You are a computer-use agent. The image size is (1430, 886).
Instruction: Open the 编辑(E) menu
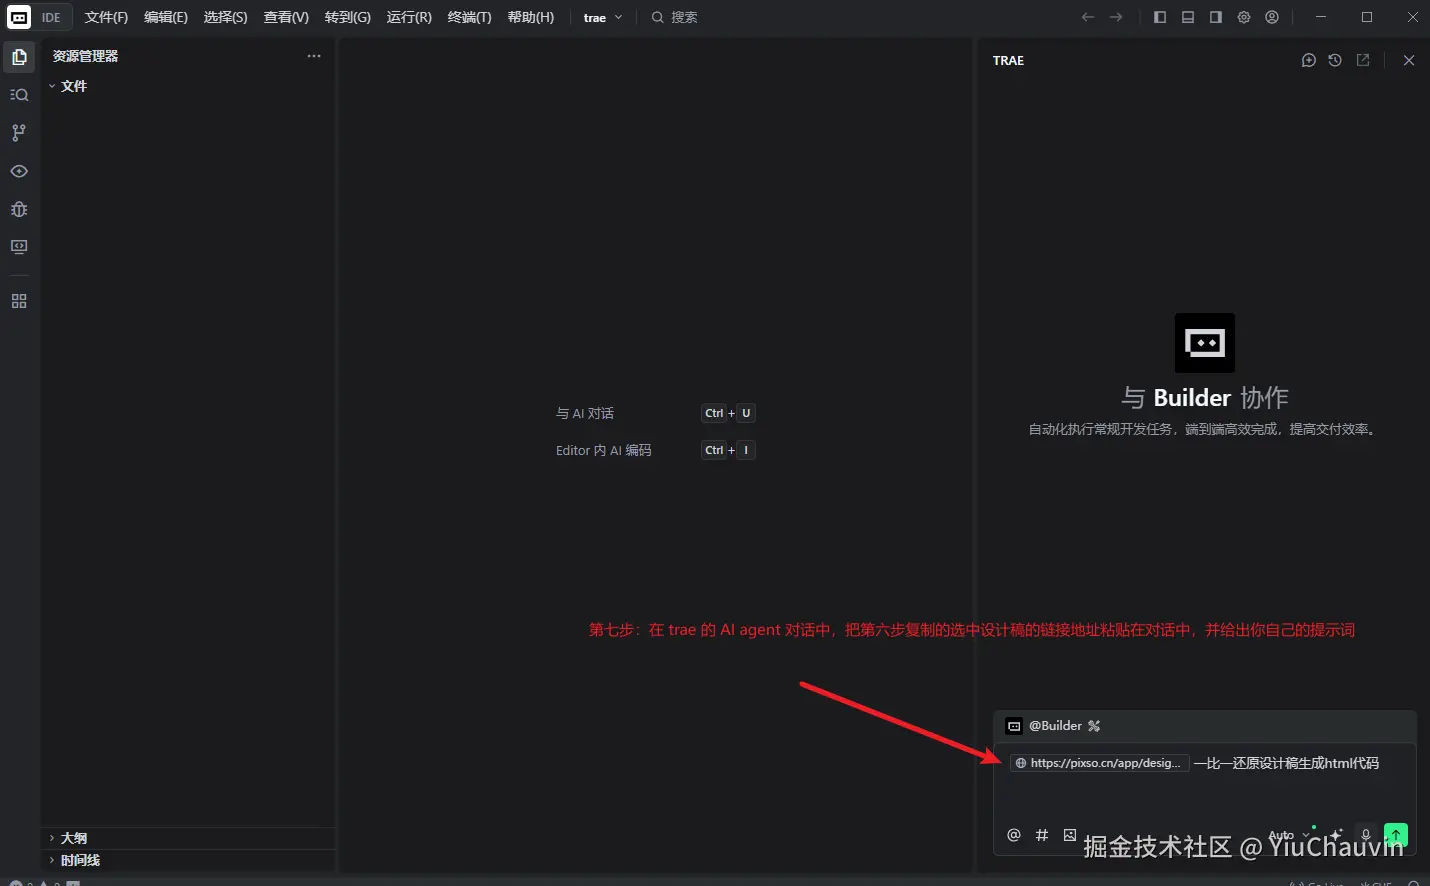166,17
